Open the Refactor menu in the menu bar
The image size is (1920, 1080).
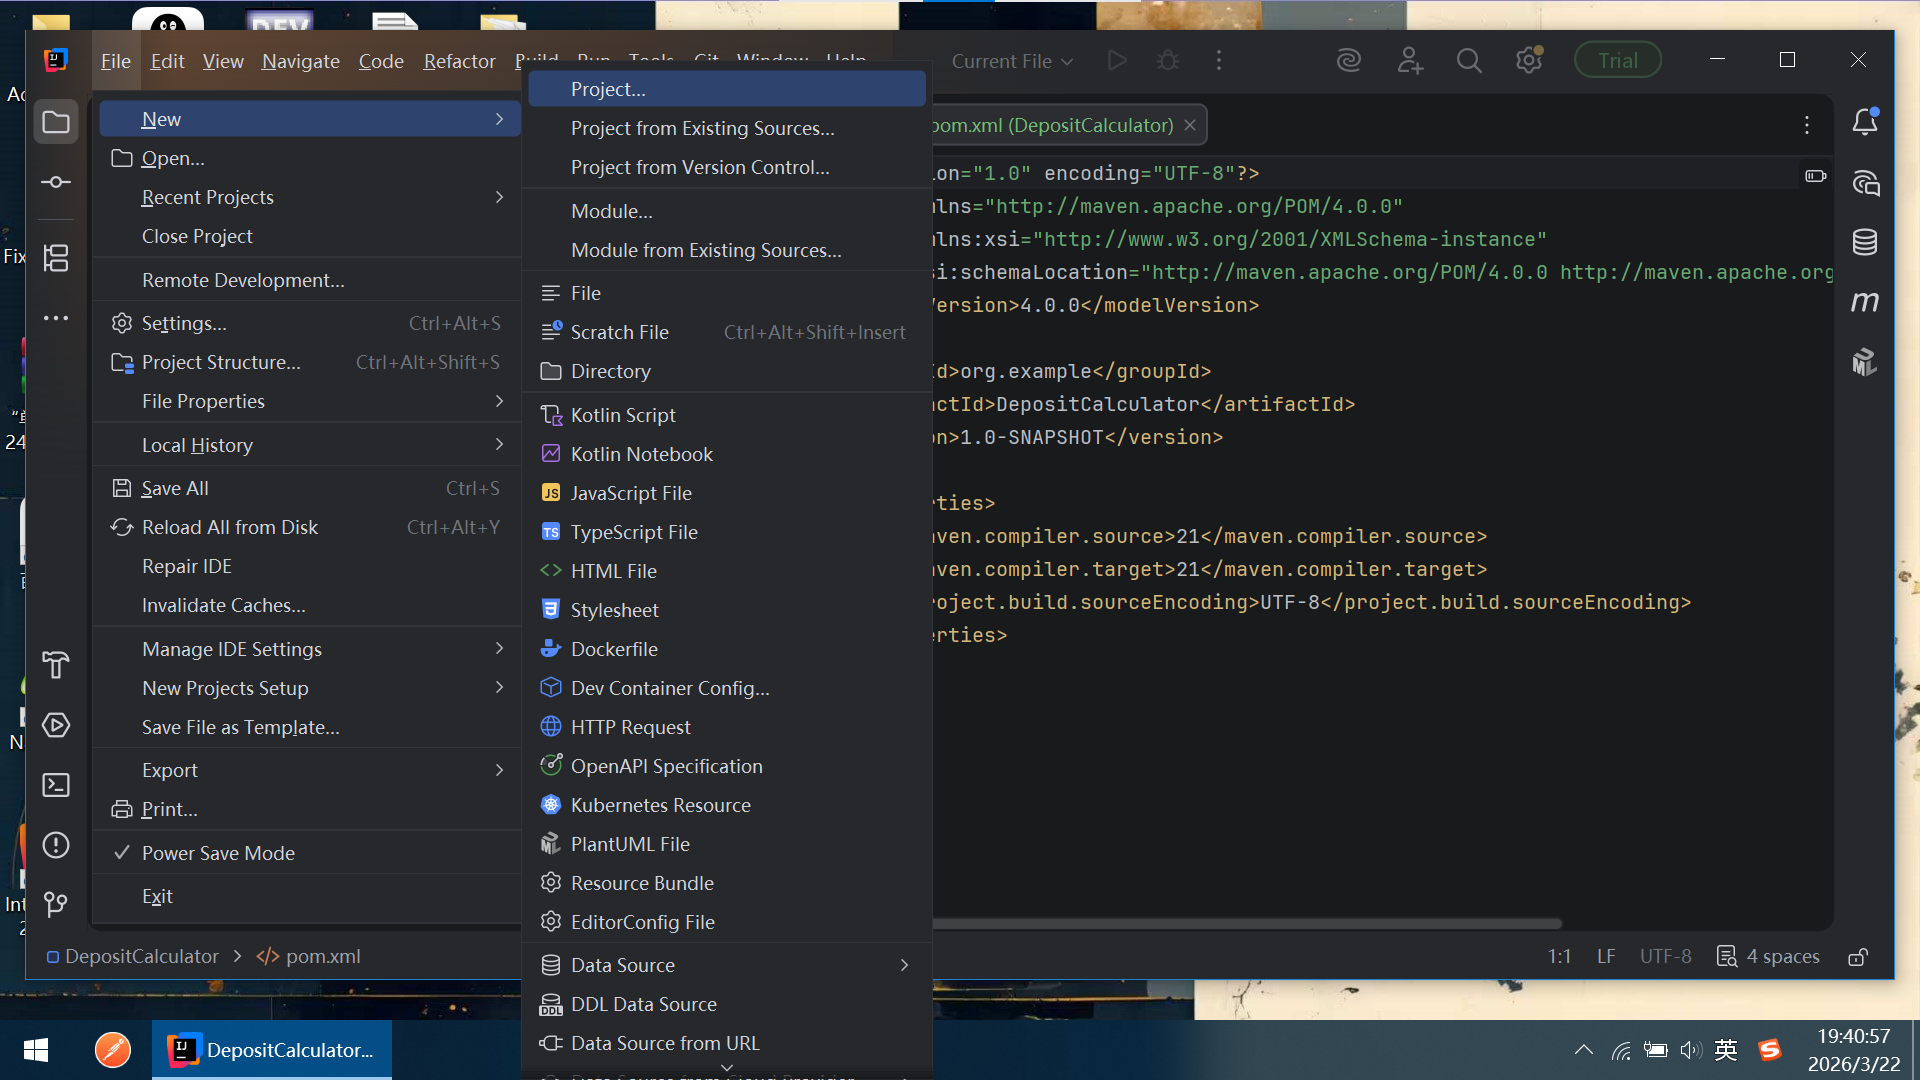pos(459,61)
